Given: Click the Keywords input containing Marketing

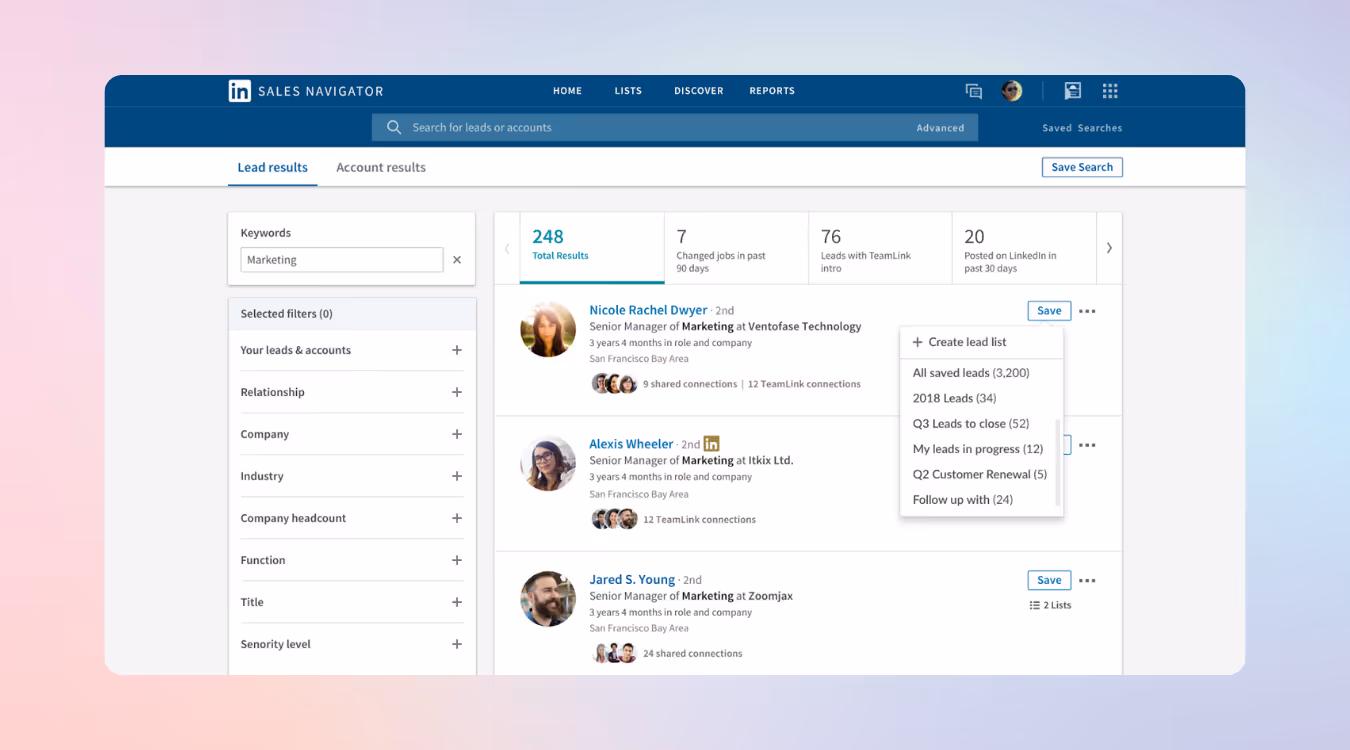Looking at the screenshot, I should 342,260.
